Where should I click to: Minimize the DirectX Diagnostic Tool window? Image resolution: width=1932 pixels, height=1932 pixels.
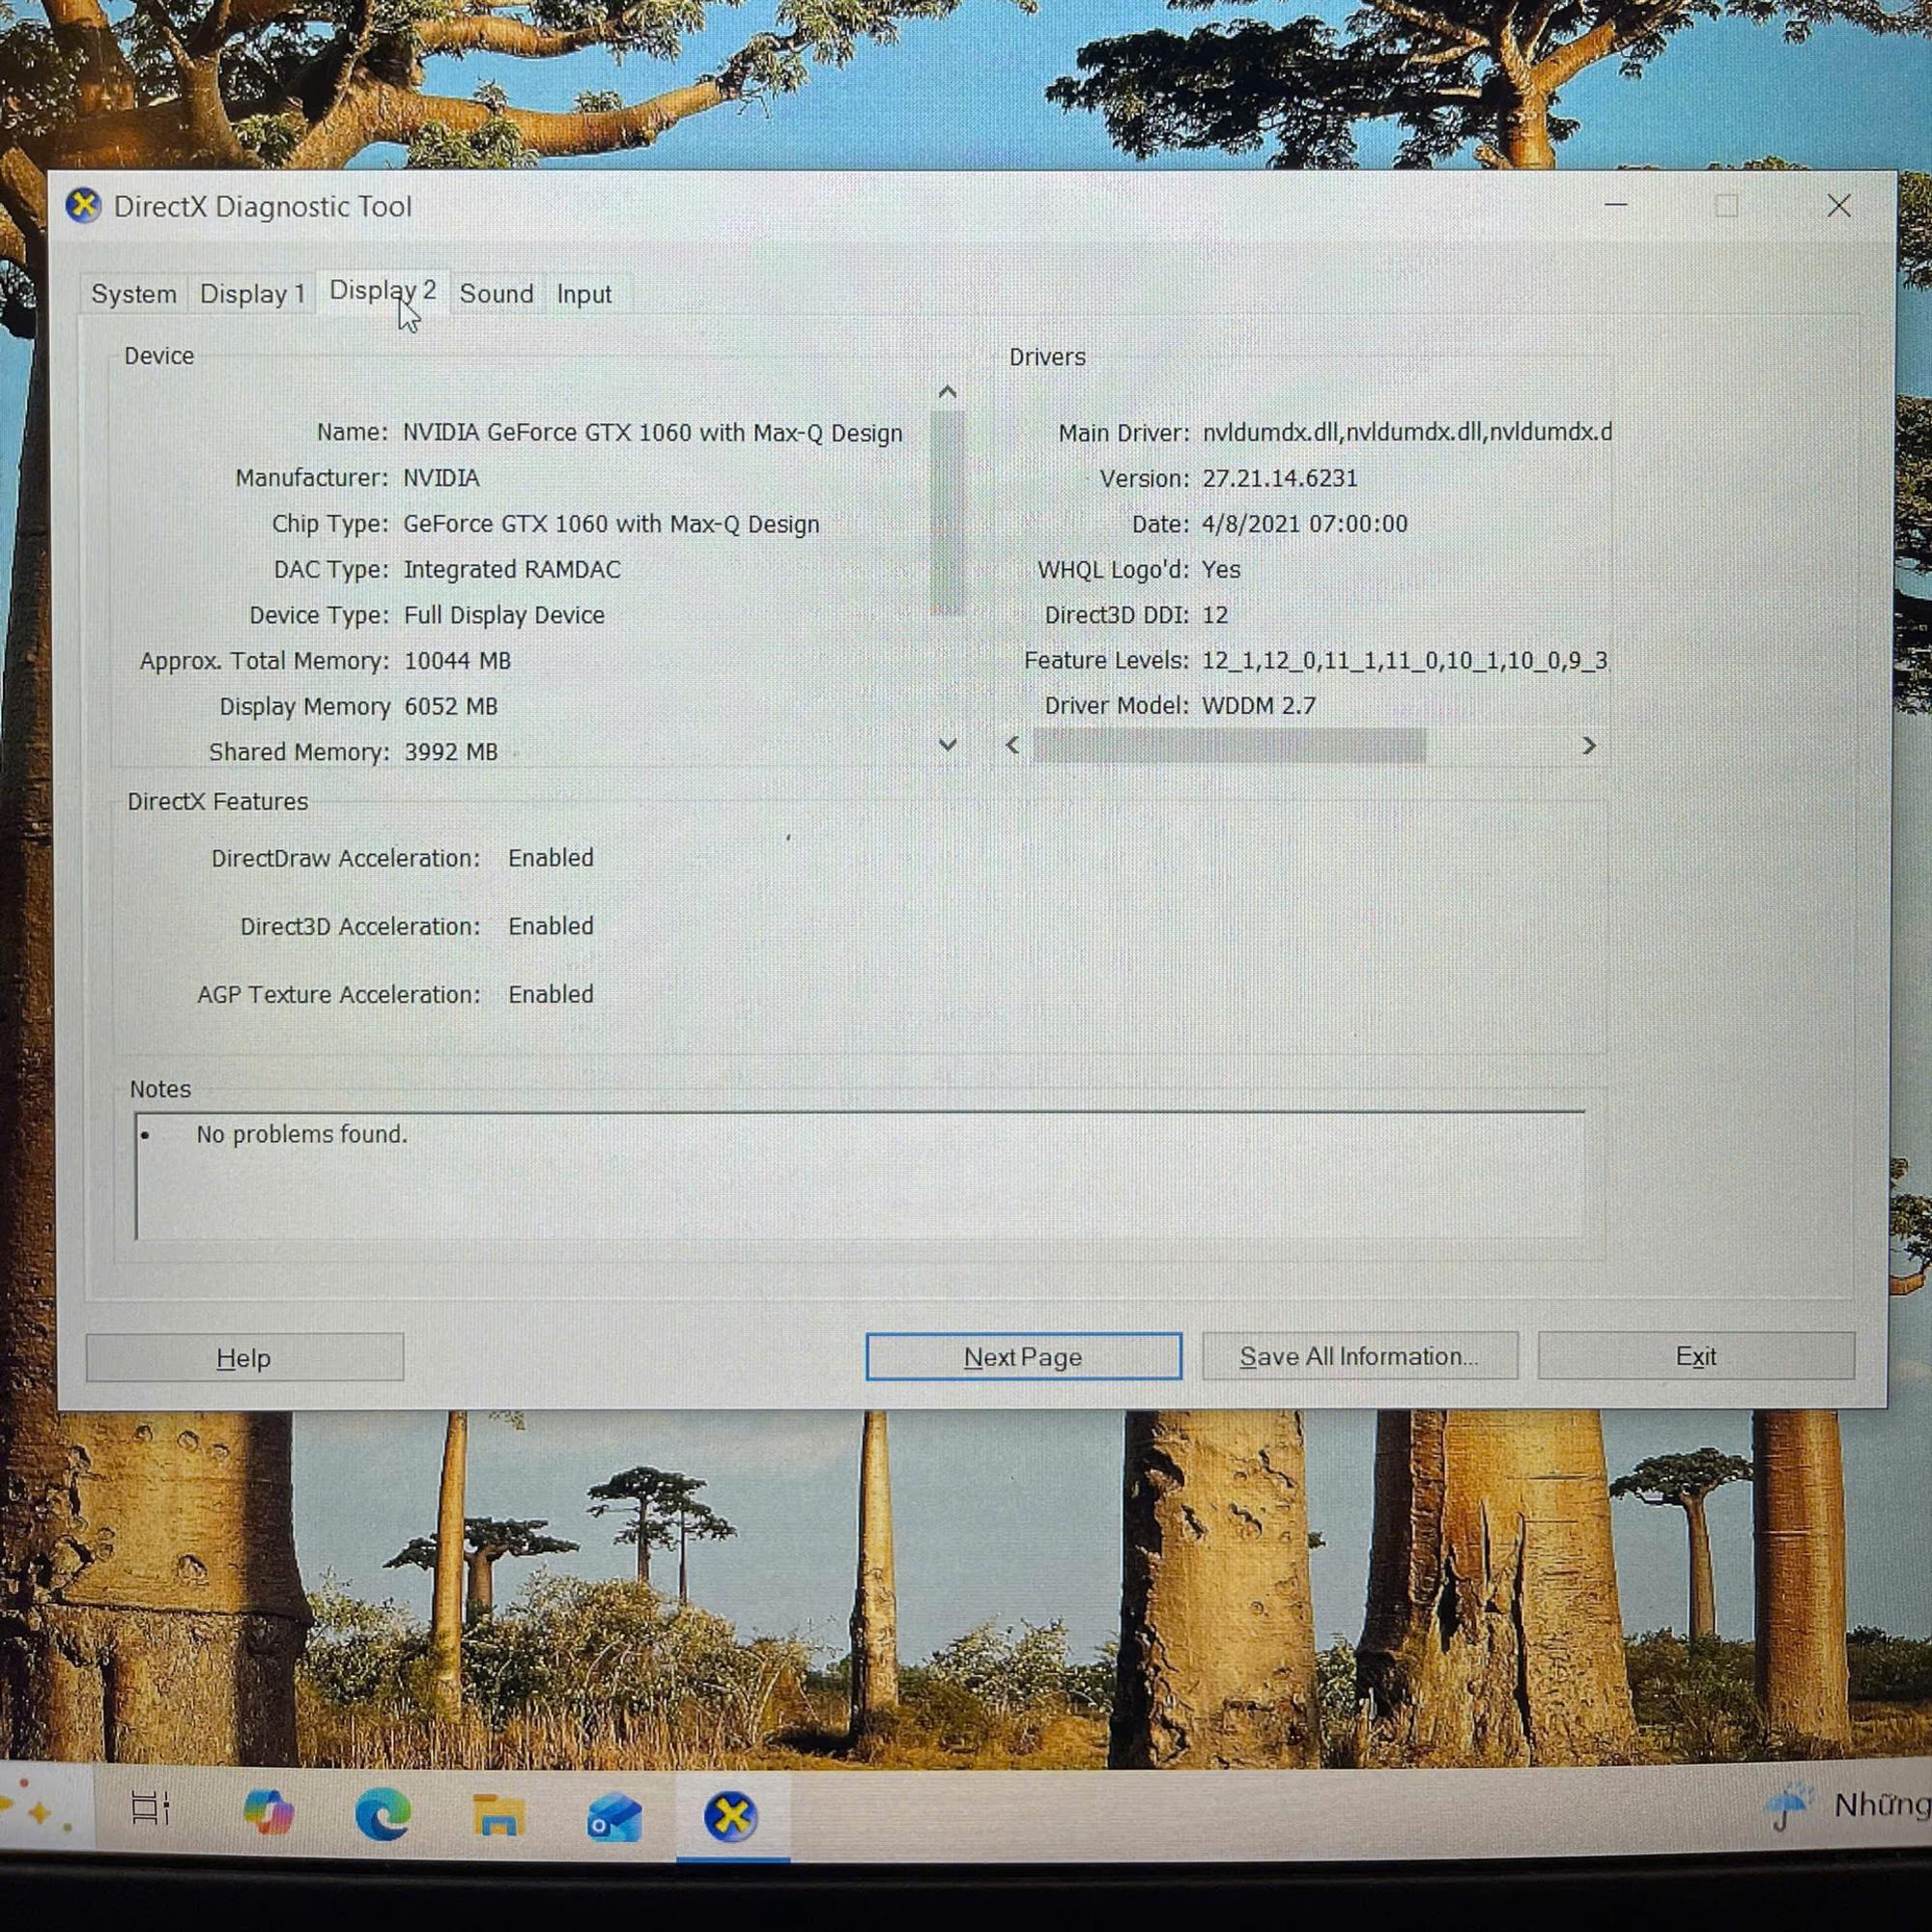1616,206
